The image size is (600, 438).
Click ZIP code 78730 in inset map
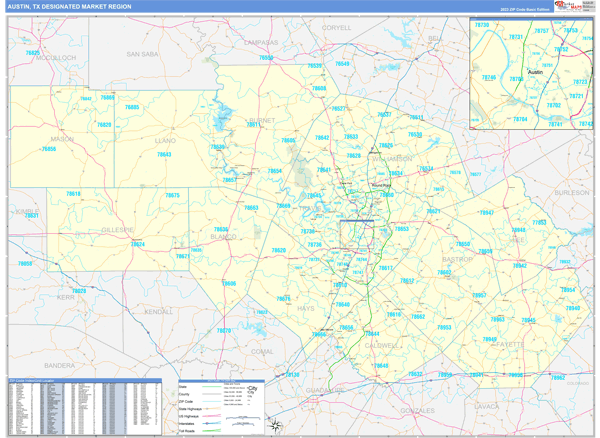coord(482,25)
